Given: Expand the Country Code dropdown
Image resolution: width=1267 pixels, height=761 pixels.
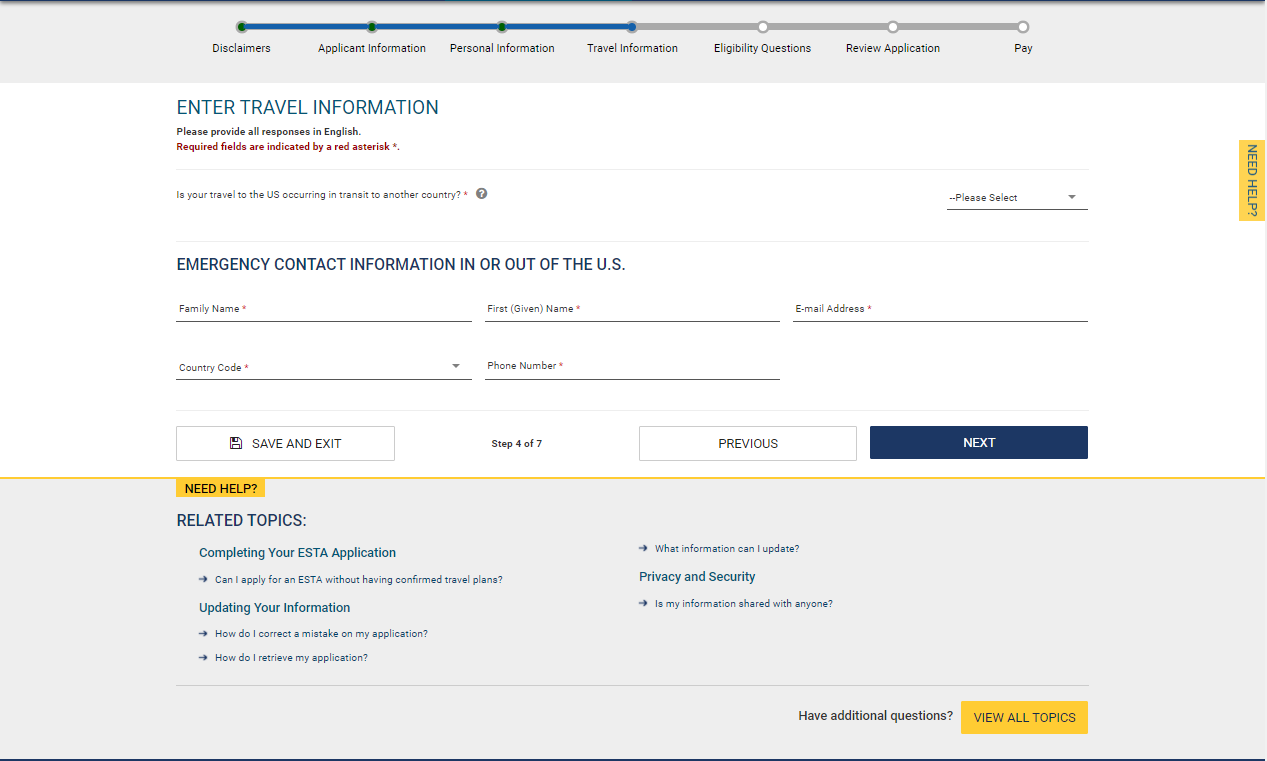Looking at the screenshot, I should click(323, 367).
